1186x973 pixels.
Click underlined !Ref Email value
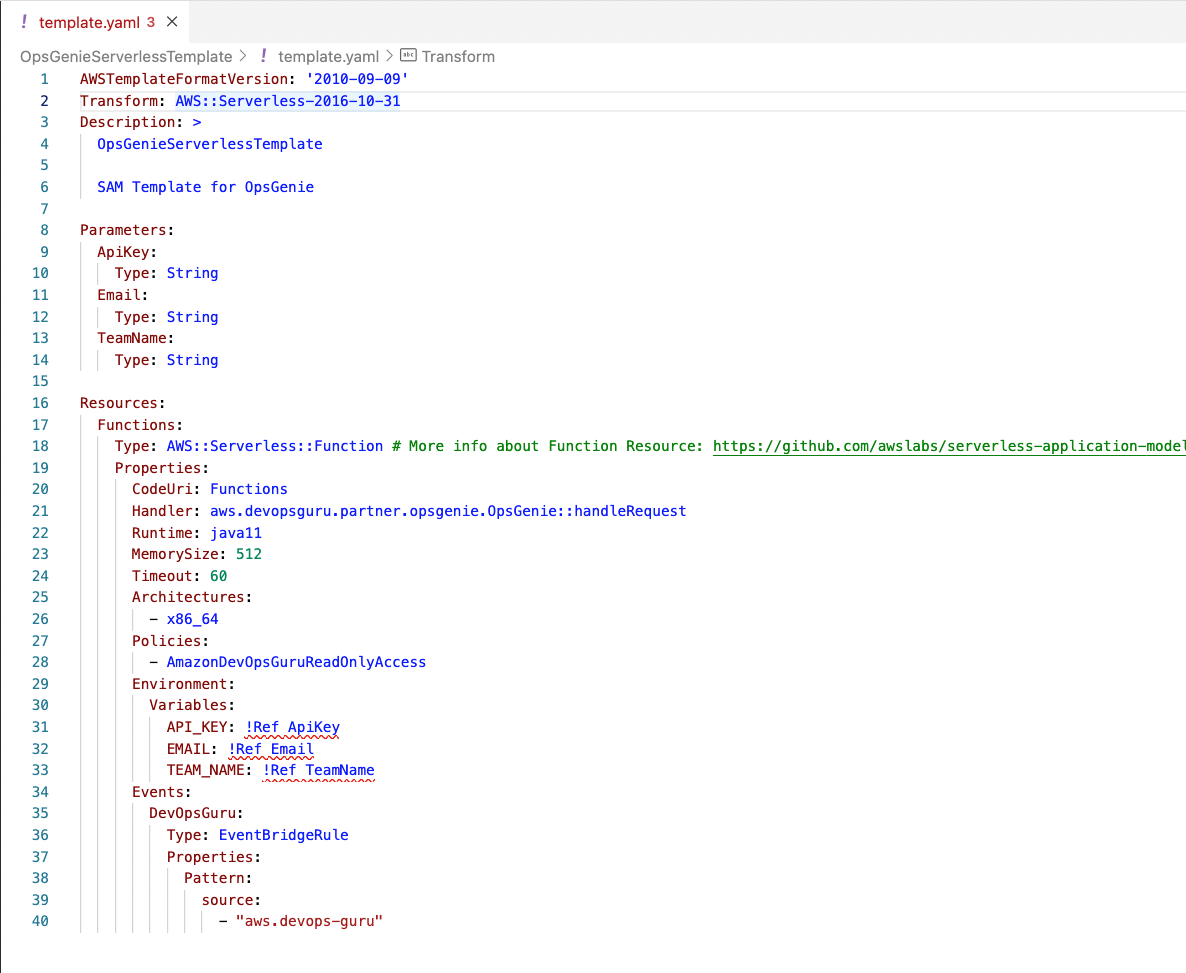coord(271,750)
